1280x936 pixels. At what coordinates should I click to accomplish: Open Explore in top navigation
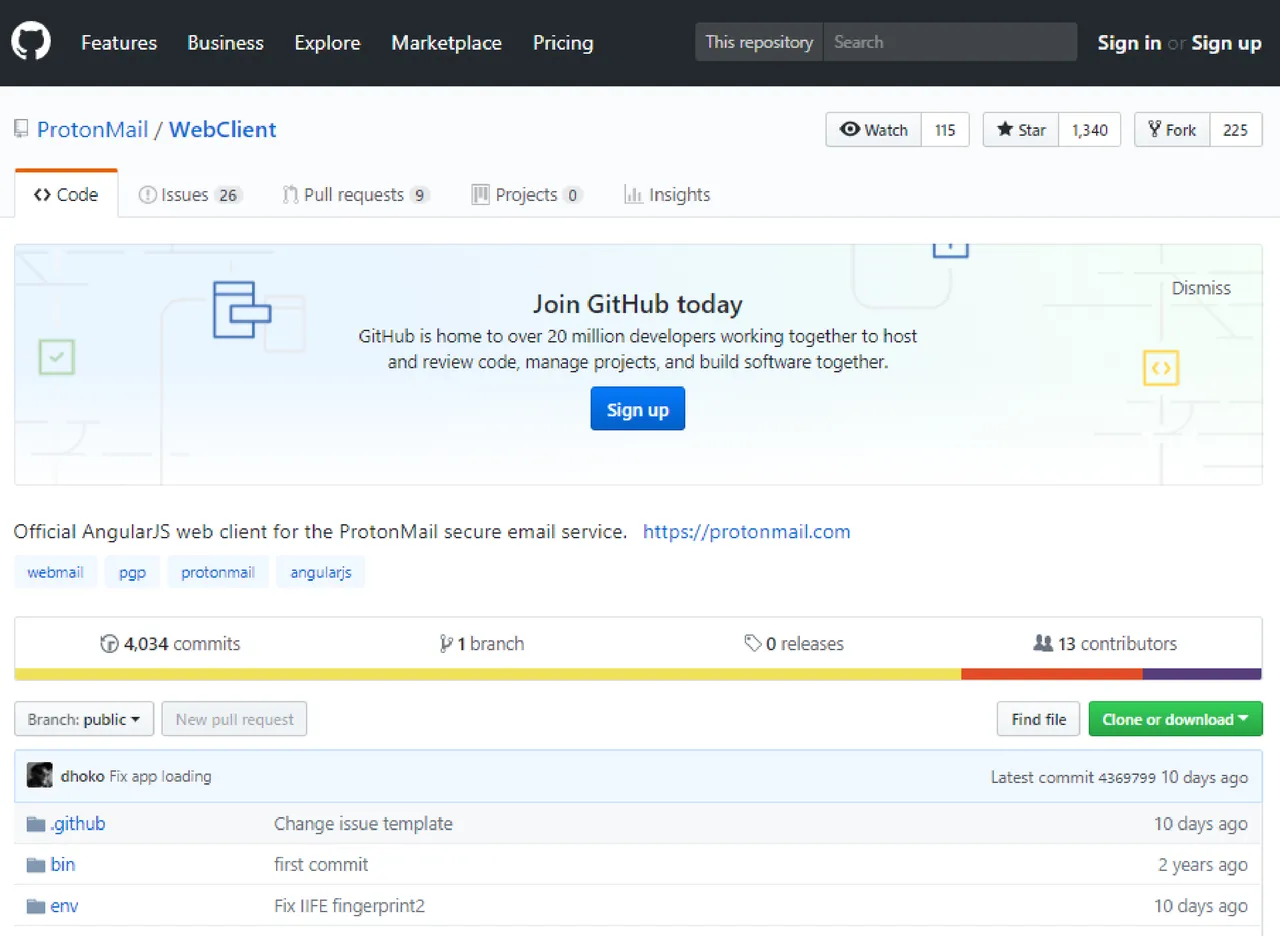327,42
